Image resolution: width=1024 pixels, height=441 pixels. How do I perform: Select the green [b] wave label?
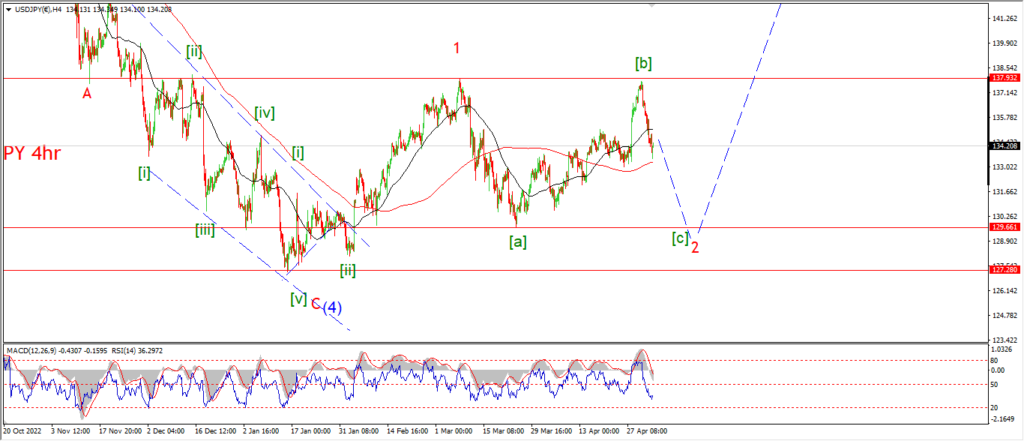[x=644, y=64]
